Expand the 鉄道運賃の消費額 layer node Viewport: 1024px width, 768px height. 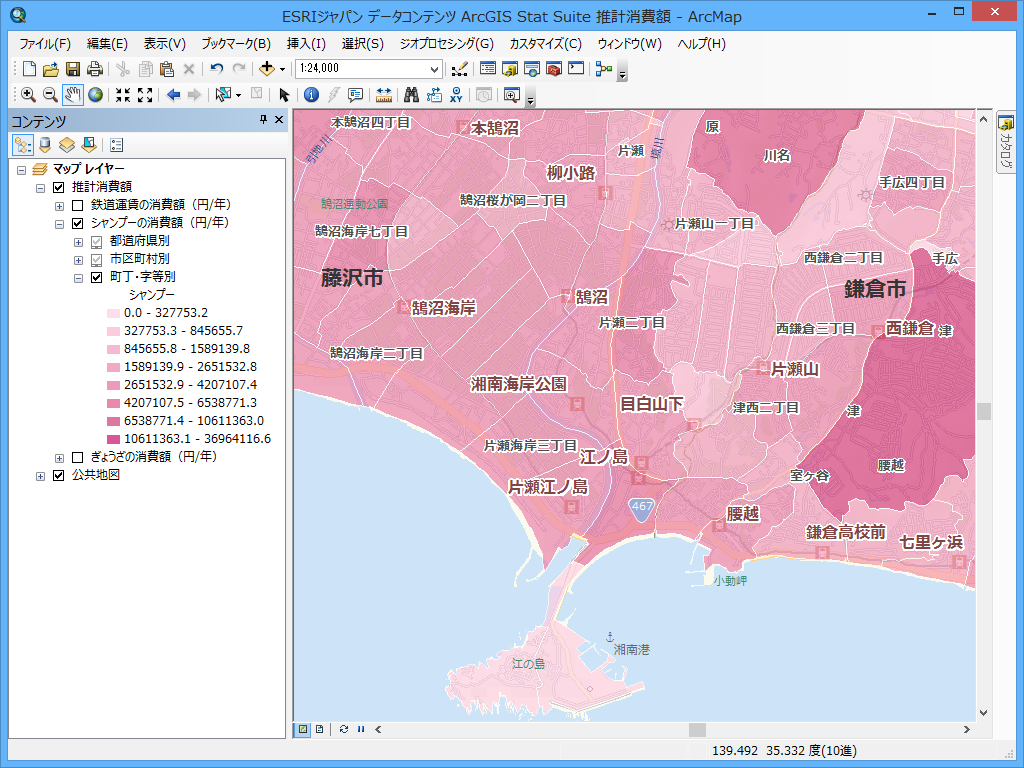[59, 206]
